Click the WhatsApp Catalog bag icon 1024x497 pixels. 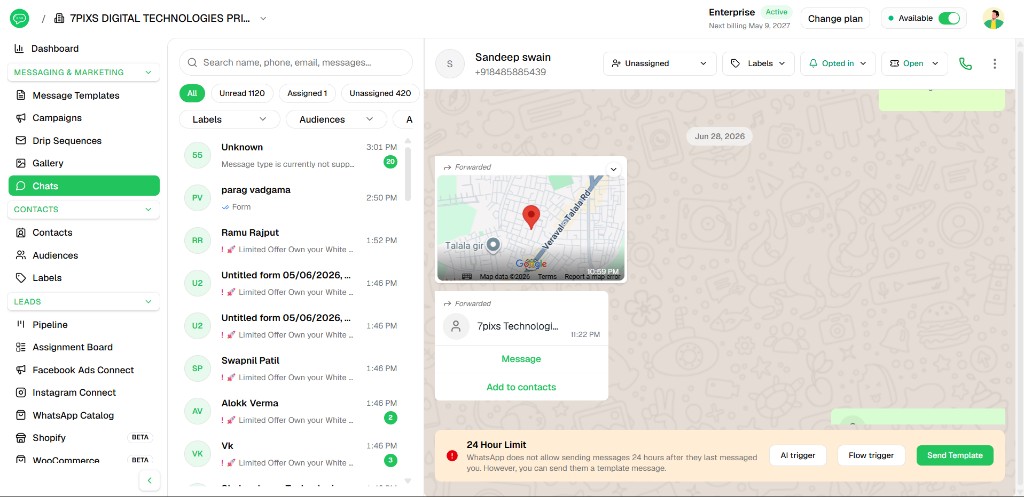[21, 415]
